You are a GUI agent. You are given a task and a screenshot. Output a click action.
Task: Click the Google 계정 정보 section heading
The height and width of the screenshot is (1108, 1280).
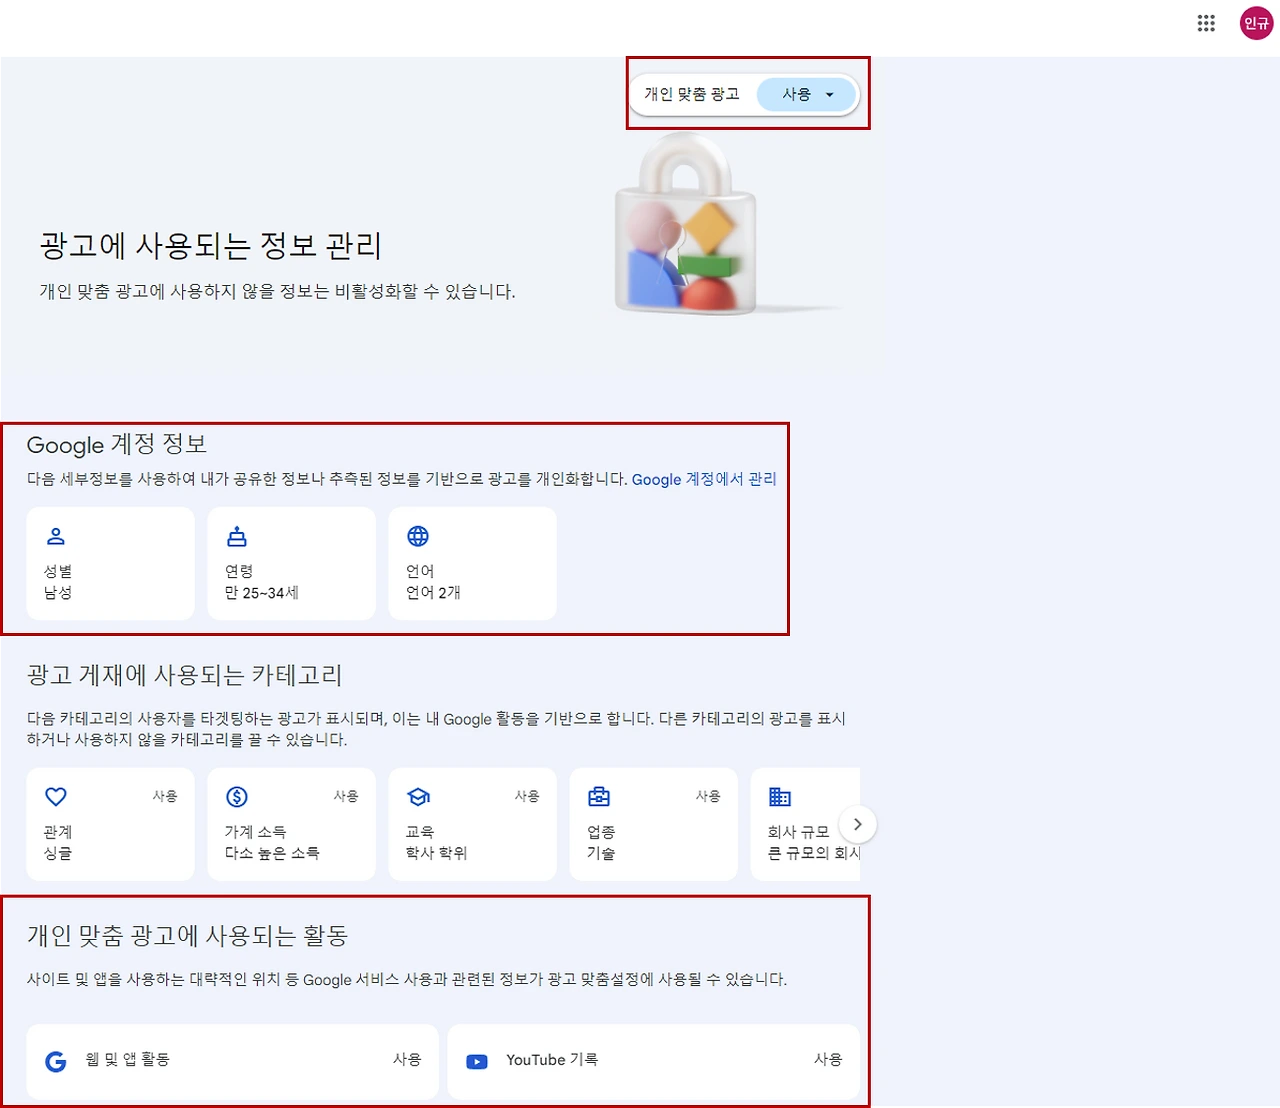(117, 444)
